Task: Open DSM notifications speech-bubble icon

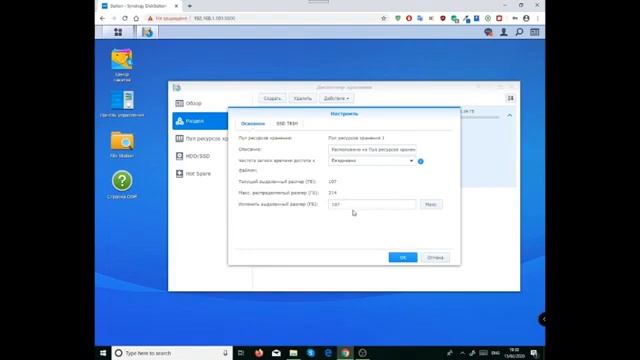Action: pos(488,32)
